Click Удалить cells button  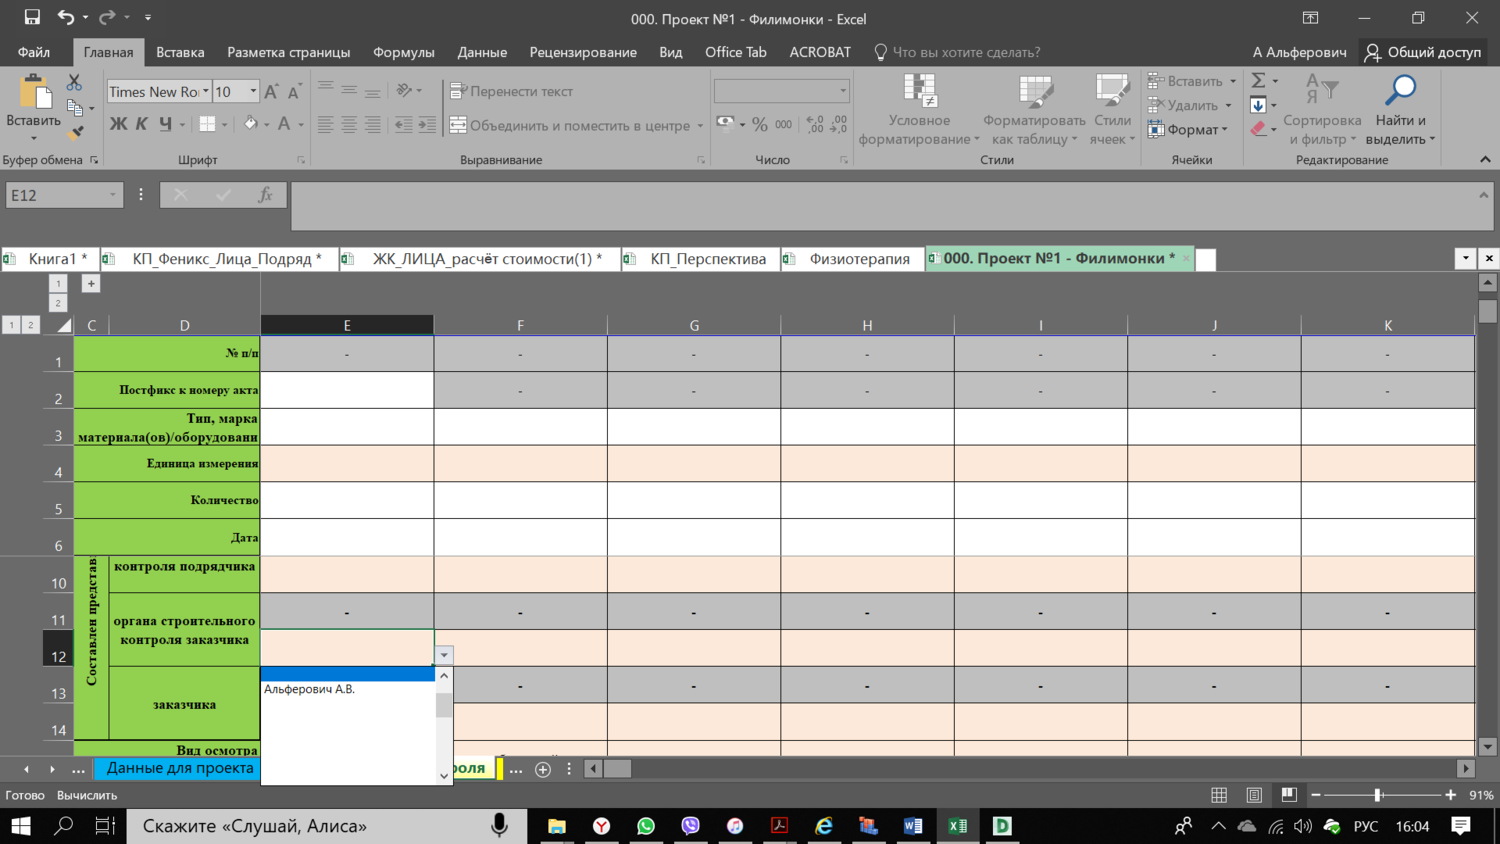[x=1183, y=105]
